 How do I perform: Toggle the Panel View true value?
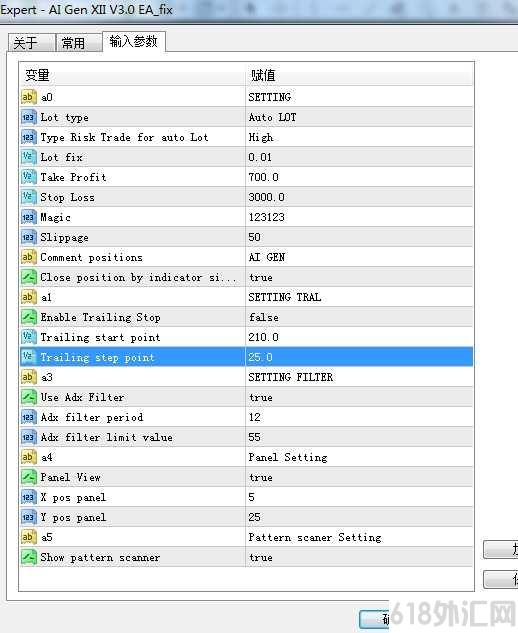tap(359, 477)
